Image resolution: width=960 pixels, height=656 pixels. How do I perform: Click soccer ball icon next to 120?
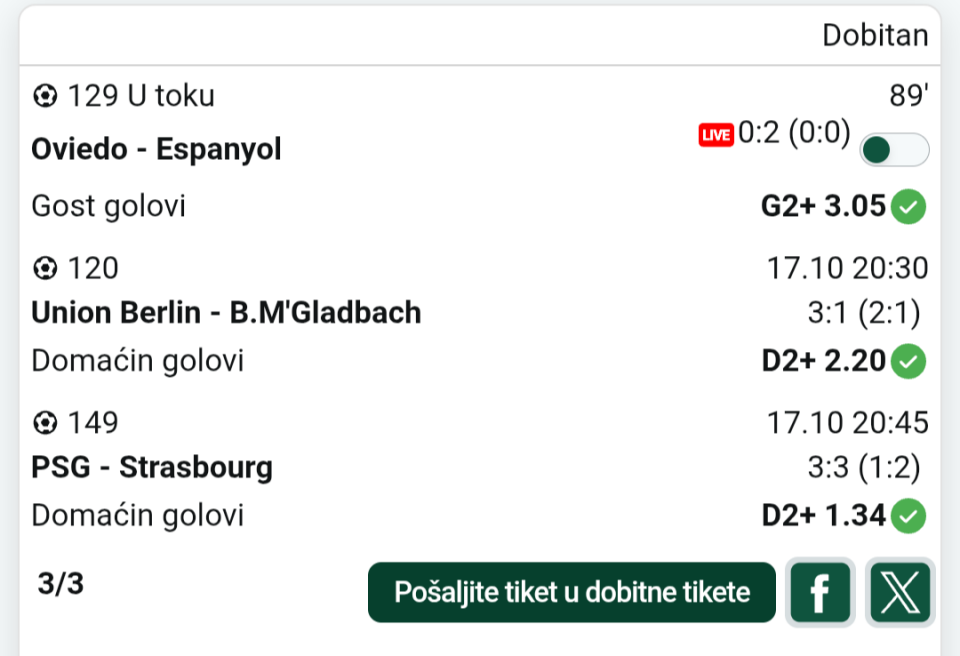(x=45, y=268)
